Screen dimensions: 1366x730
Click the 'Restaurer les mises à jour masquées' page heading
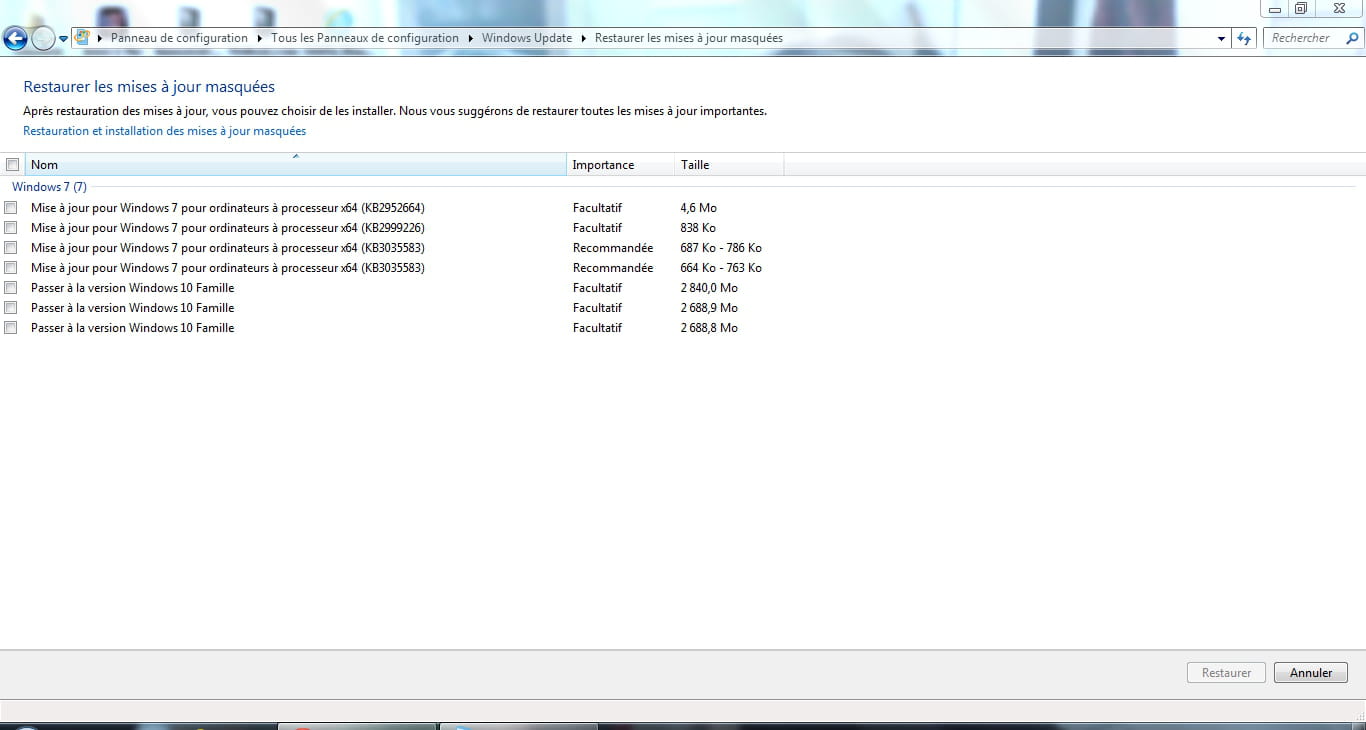149,87
